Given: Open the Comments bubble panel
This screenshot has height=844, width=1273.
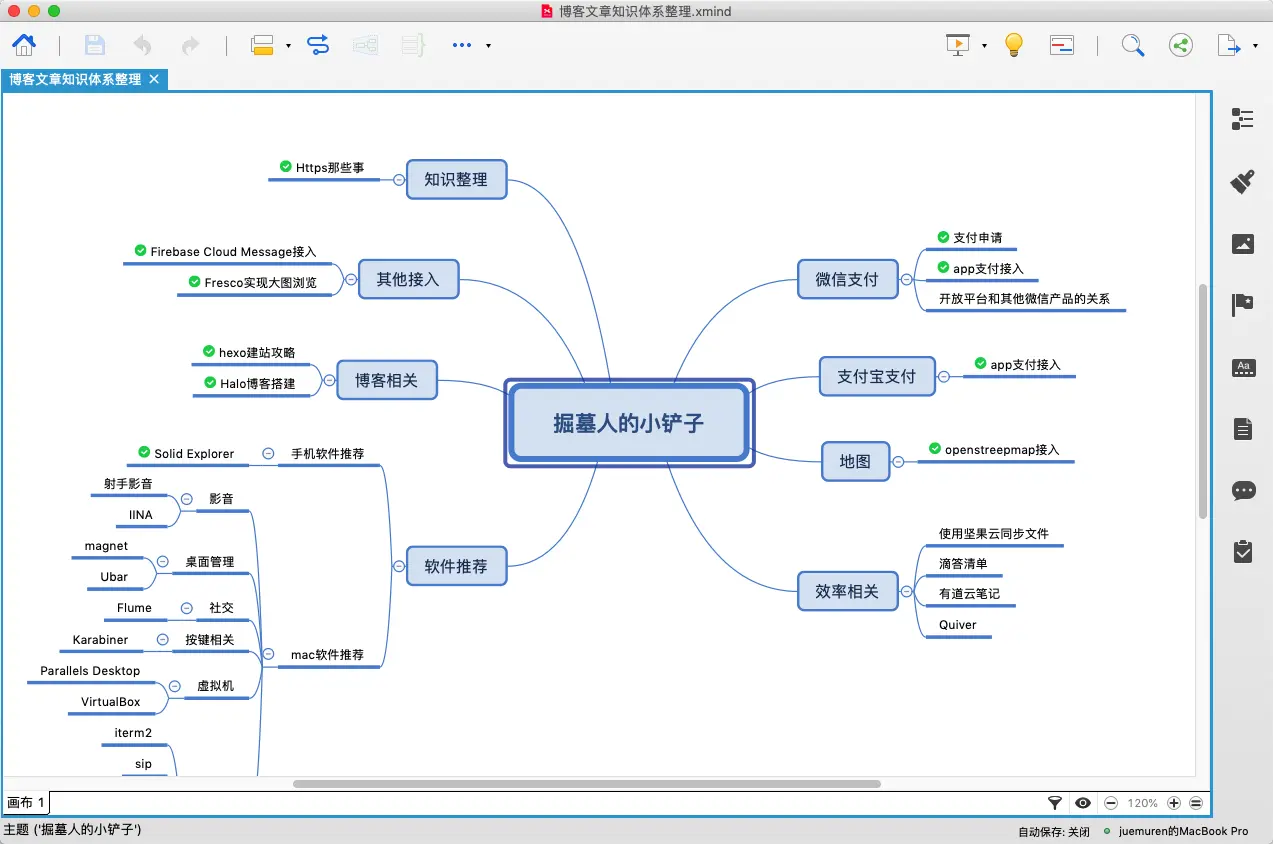Looking at the screenshot, I should [1243, 491].
